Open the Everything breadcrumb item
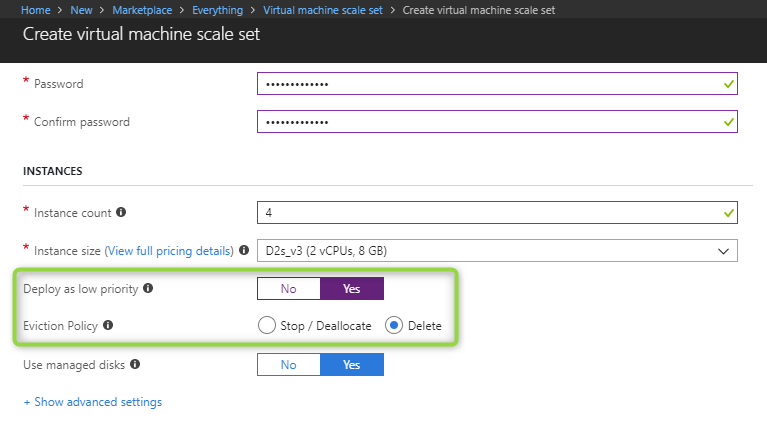The image size is (767, 435). [217, 10]
